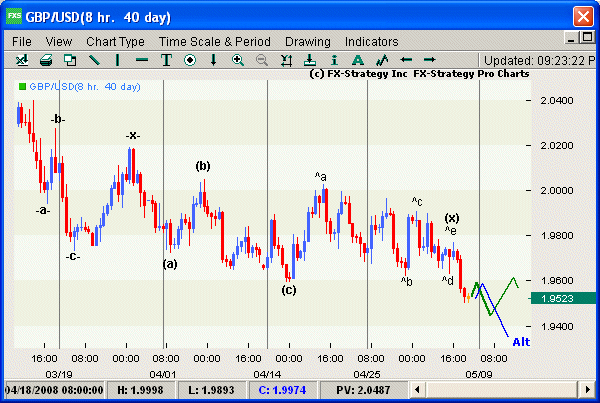Image resolution: width=600 pixels, height=403 pixels.
Task: Click the '(a)' wave label on chart
Action: click(170, 264)
